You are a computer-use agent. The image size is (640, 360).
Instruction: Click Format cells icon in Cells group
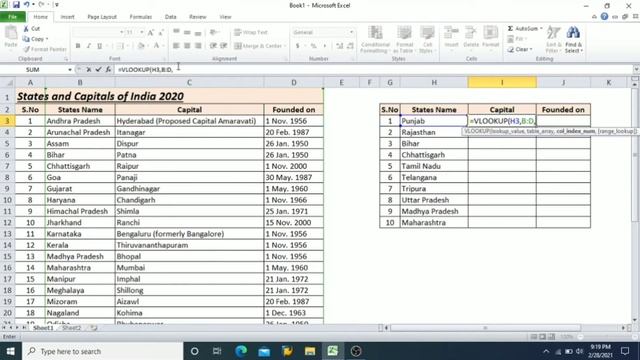click(491, 33)
